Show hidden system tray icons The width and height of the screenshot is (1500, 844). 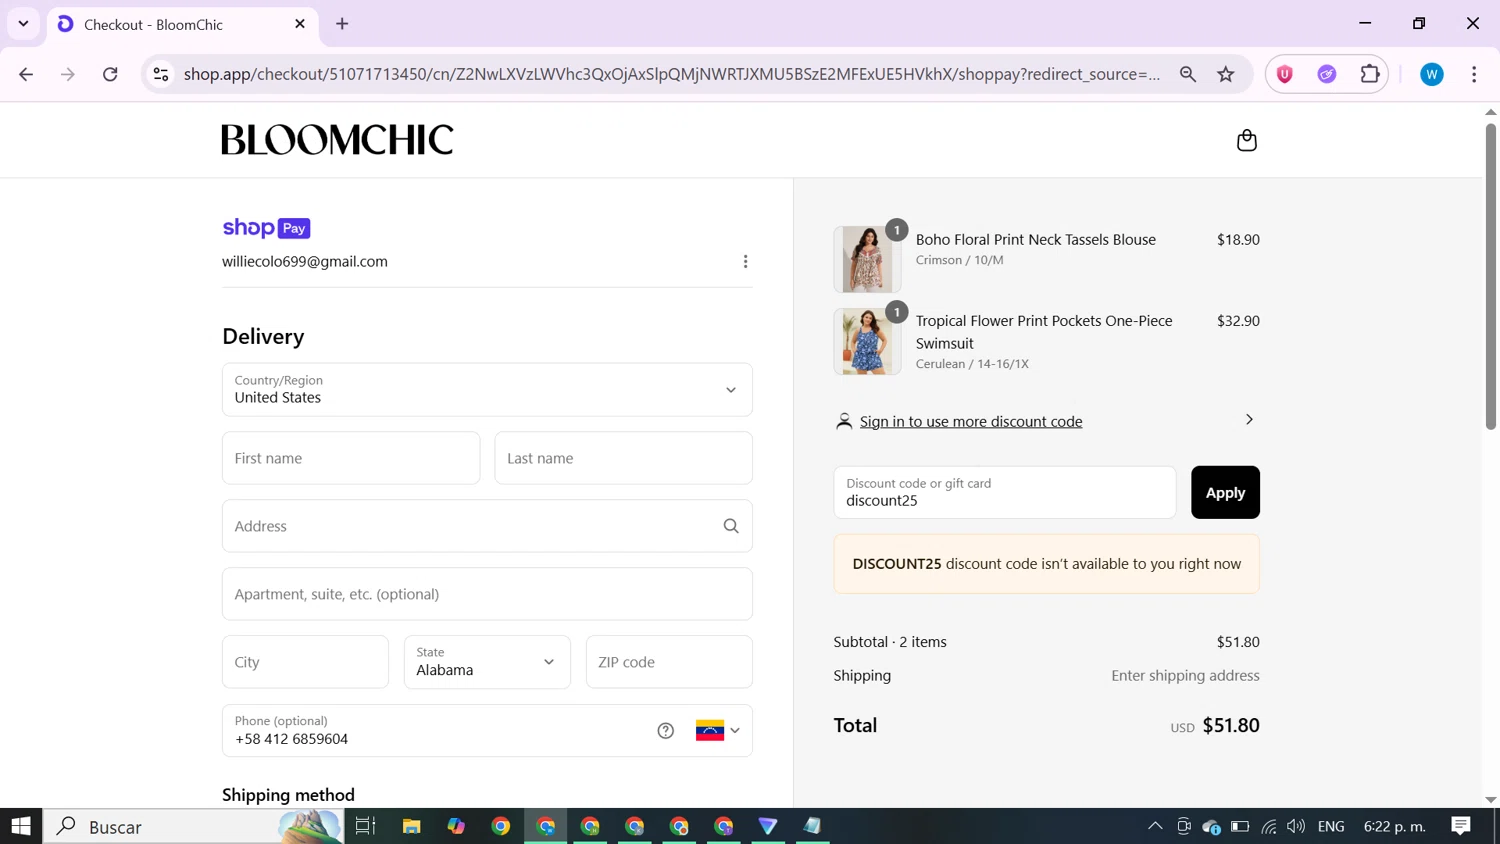pyautogui.click(x=1155, y=826)
